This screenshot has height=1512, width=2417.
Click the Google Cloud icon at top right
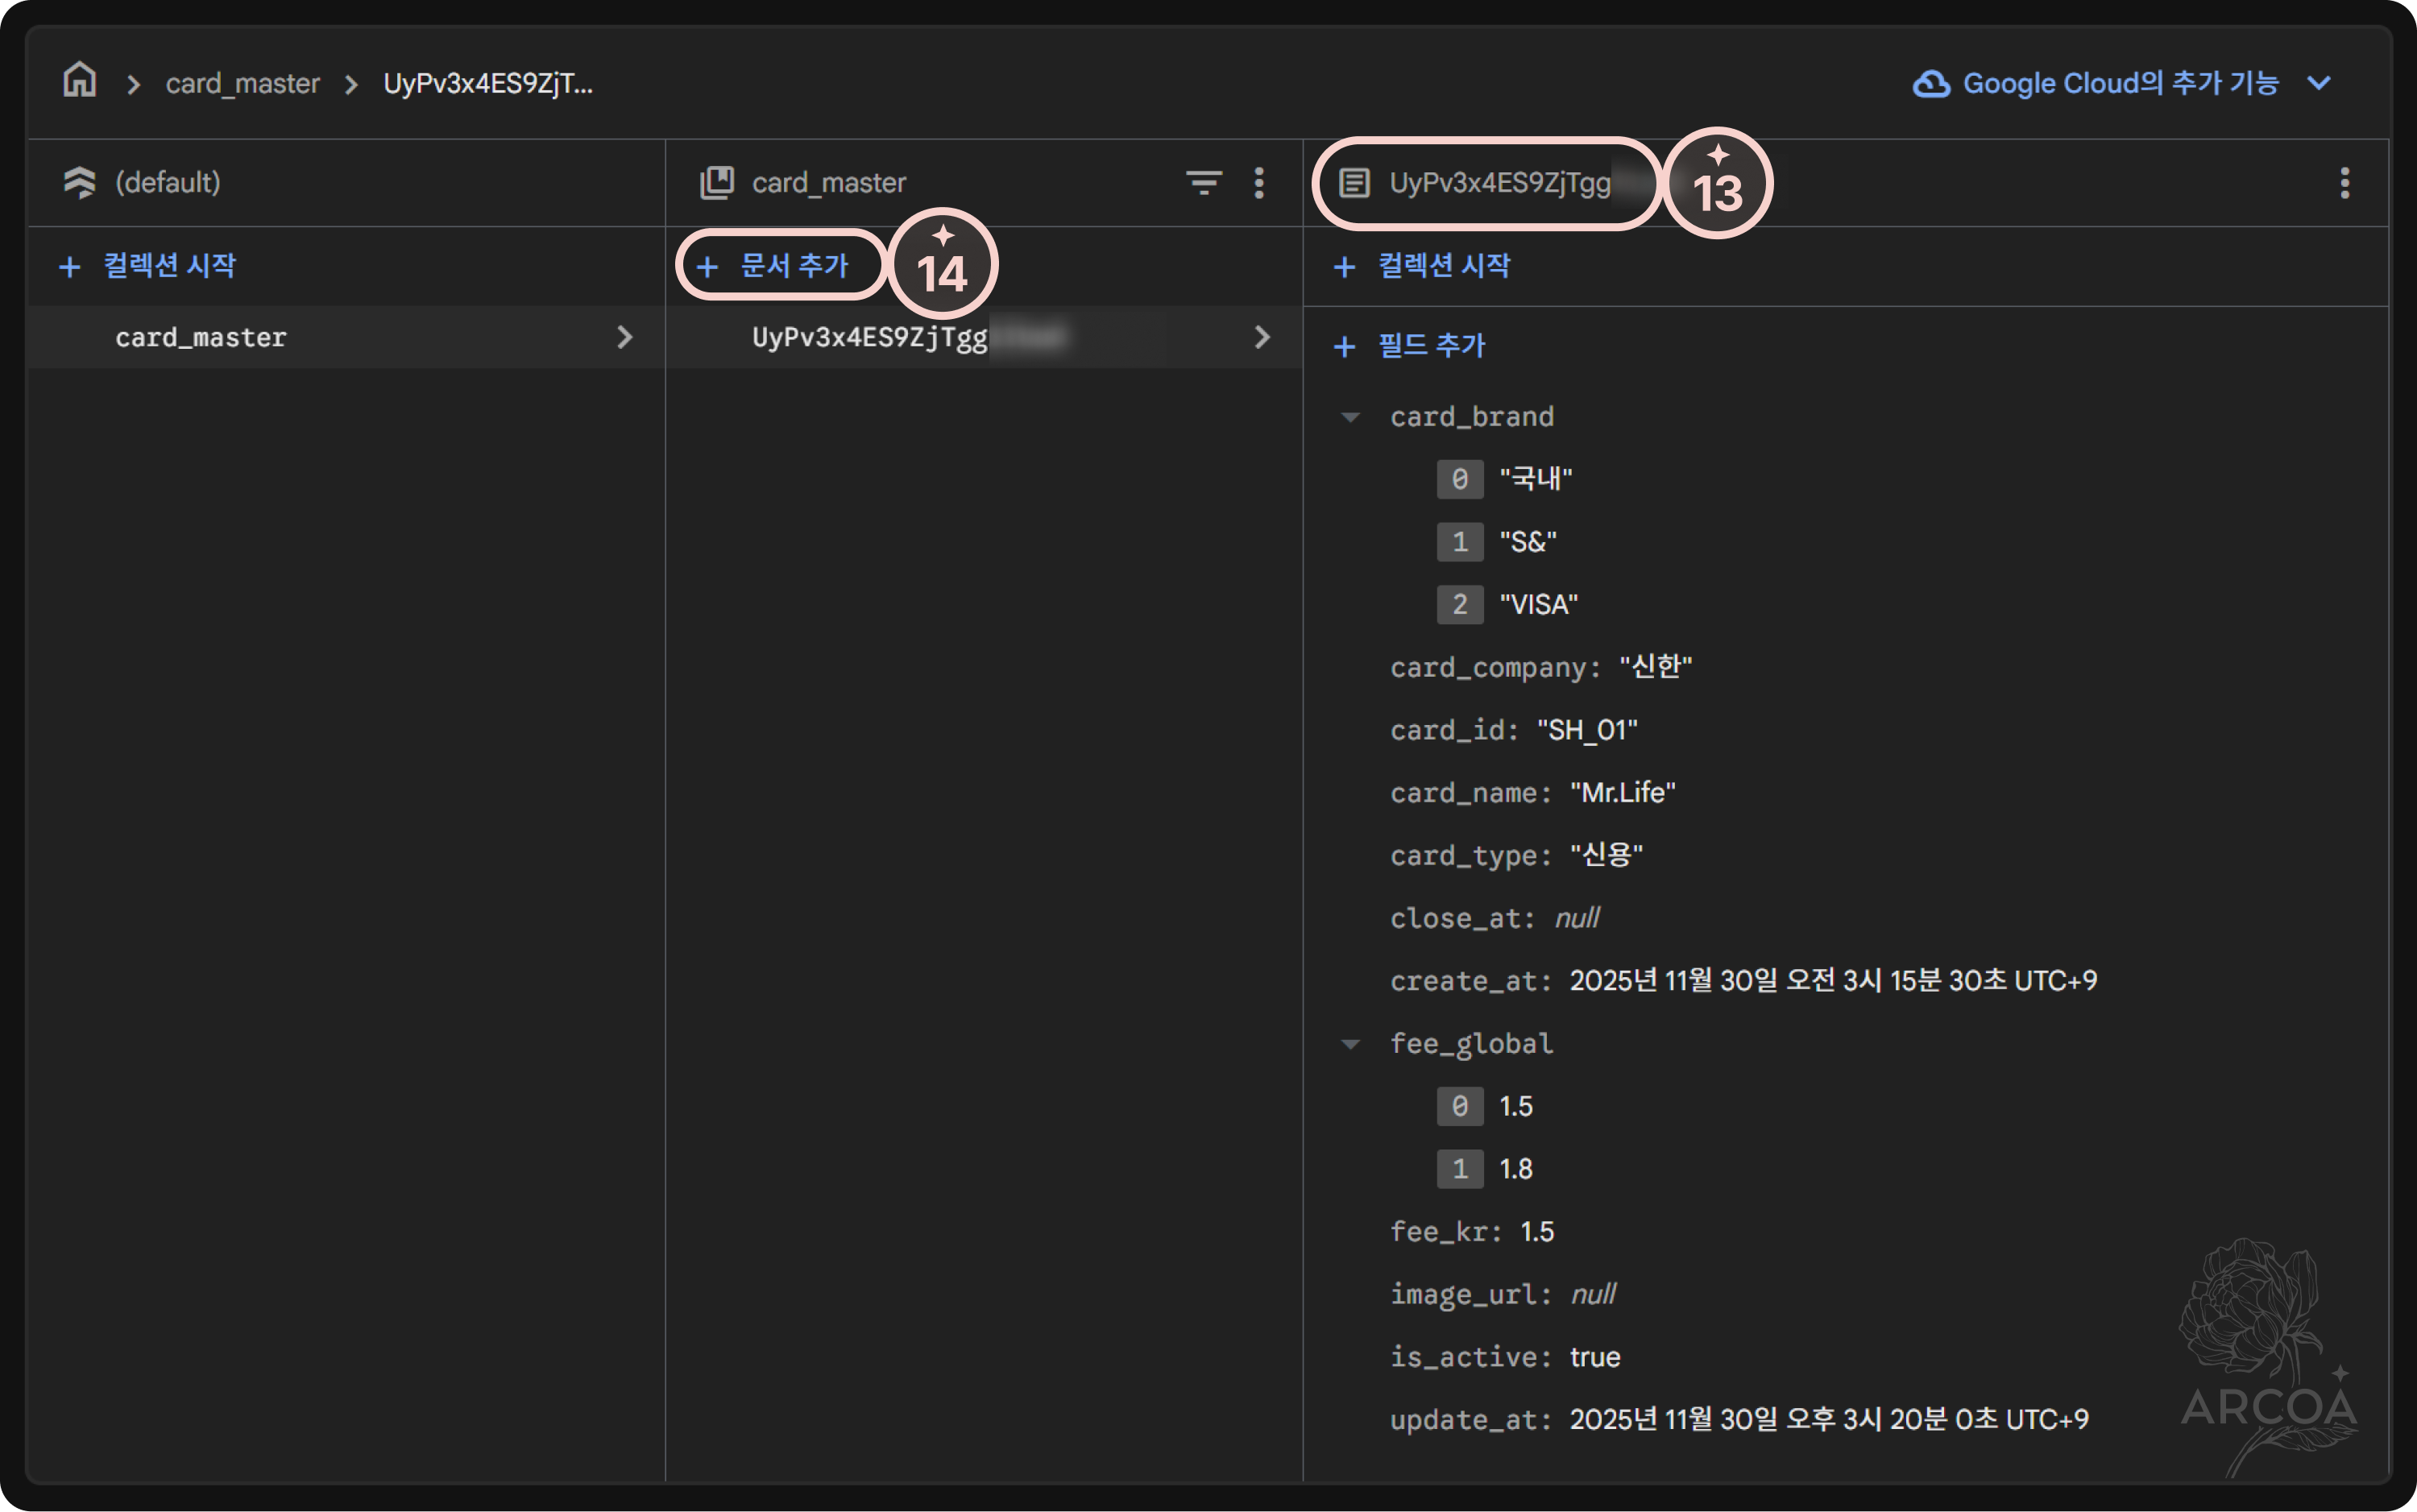coord(1931,84)
